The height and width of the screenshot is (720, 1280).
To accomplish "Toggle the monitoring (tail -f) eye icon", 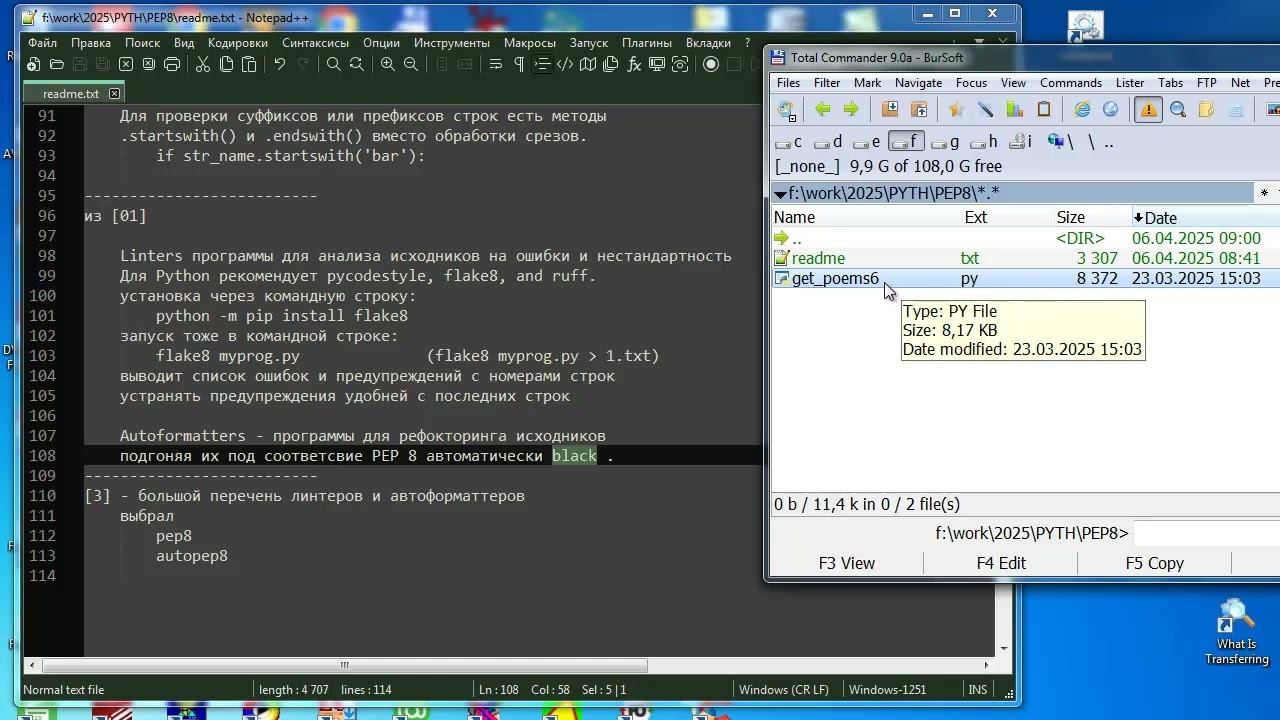I will [x=680, y=64].
